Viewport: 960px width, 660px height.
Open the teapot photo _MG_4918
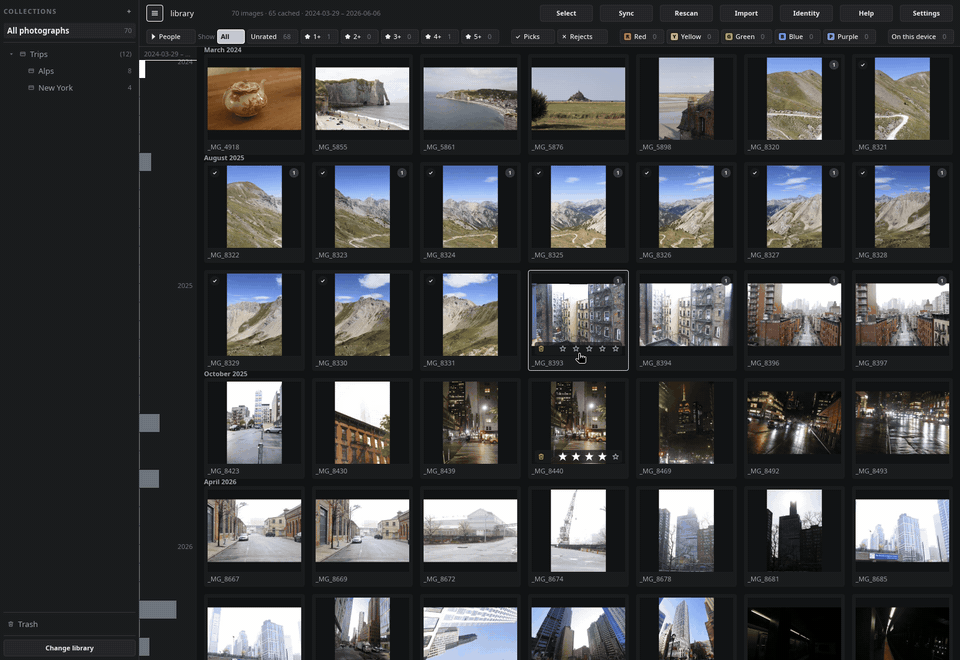coord(254,99)
